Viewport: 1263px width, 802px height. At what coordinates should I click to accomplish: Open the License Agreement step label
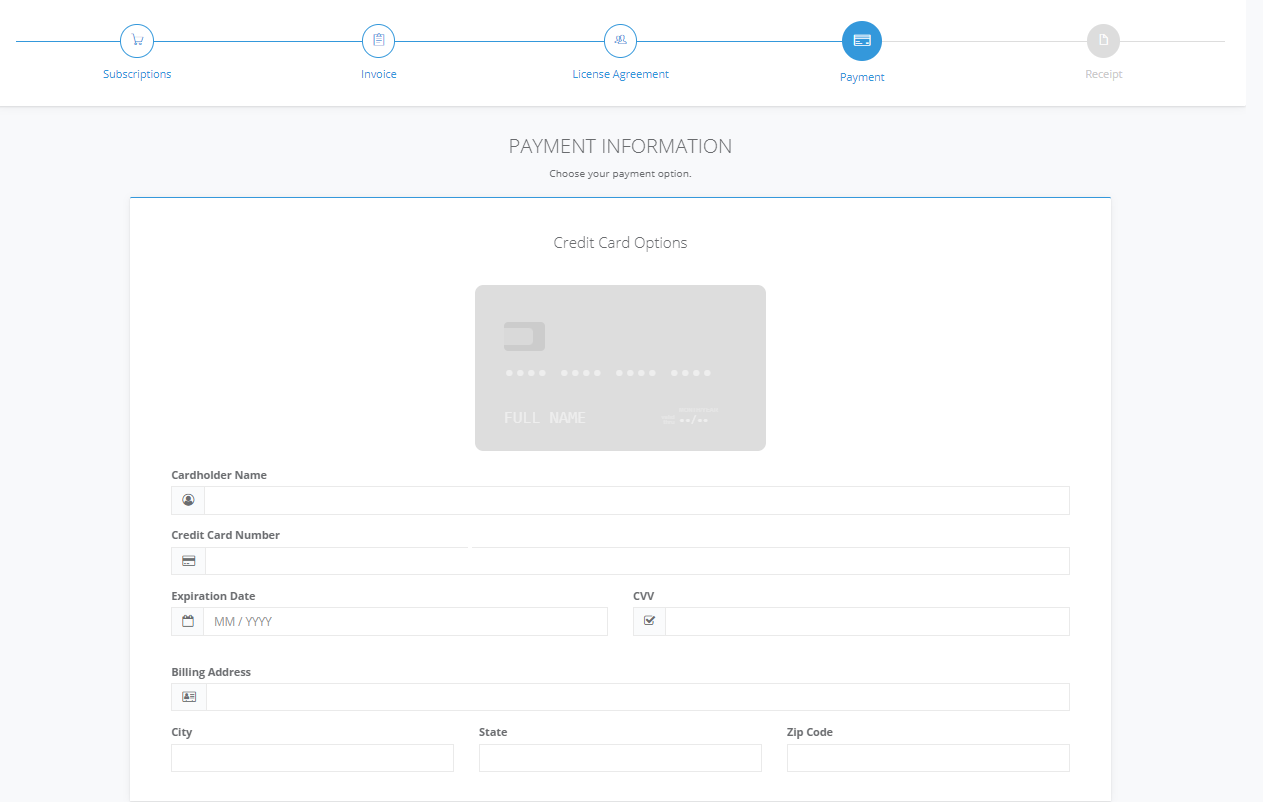pos(620,74)
